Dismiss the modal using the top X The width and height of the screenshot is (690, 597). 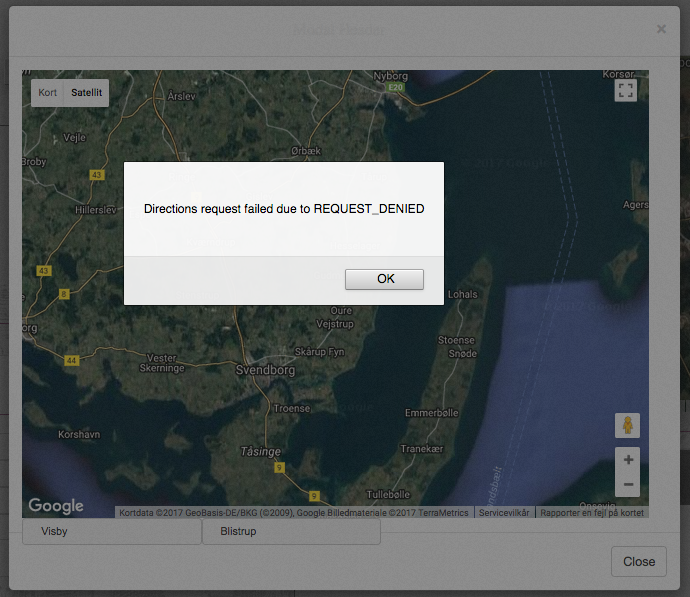coord(661,29)
